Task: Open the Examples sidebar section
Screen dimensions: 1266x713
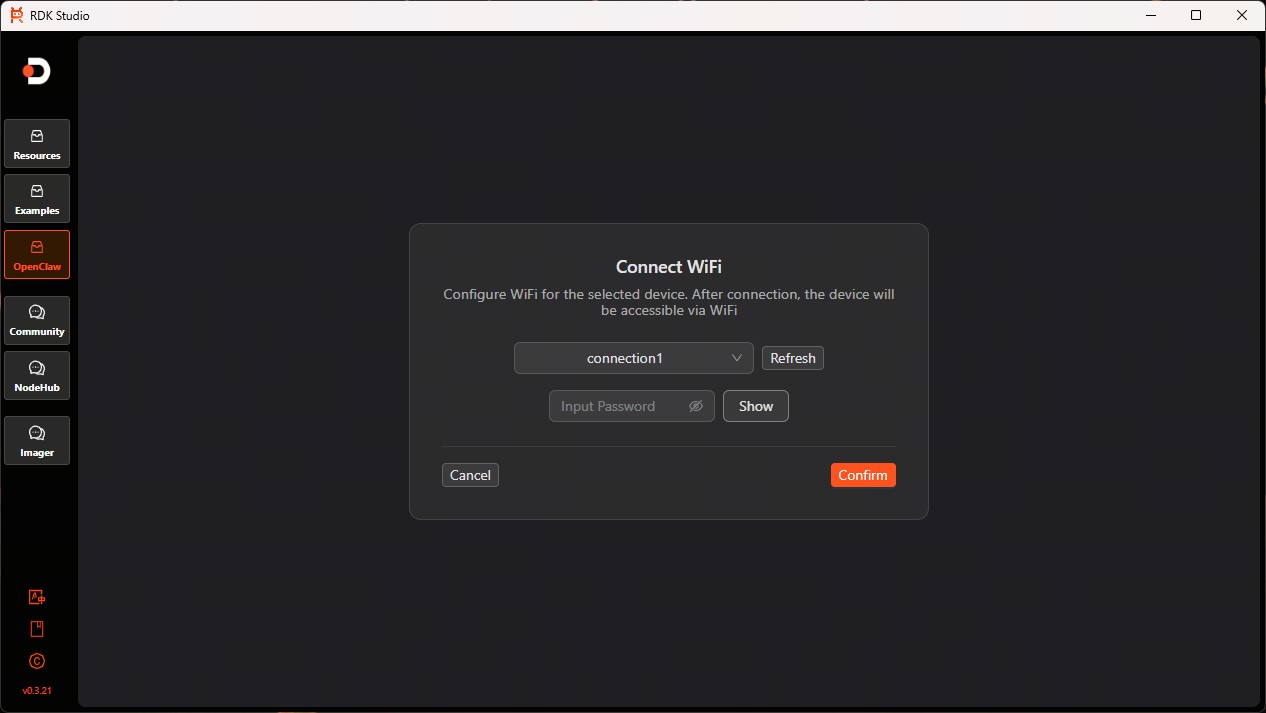Action: coord(37,198)
